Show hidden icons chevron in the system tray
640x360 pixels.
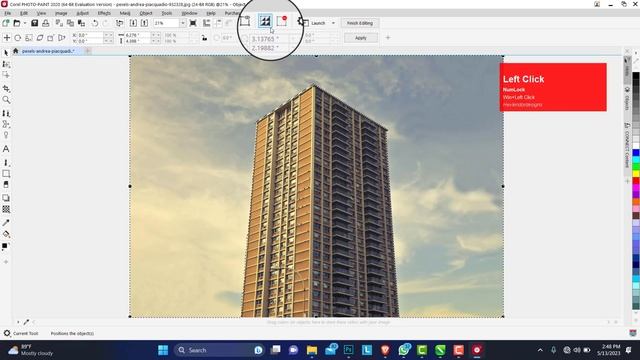coord(540,350)
